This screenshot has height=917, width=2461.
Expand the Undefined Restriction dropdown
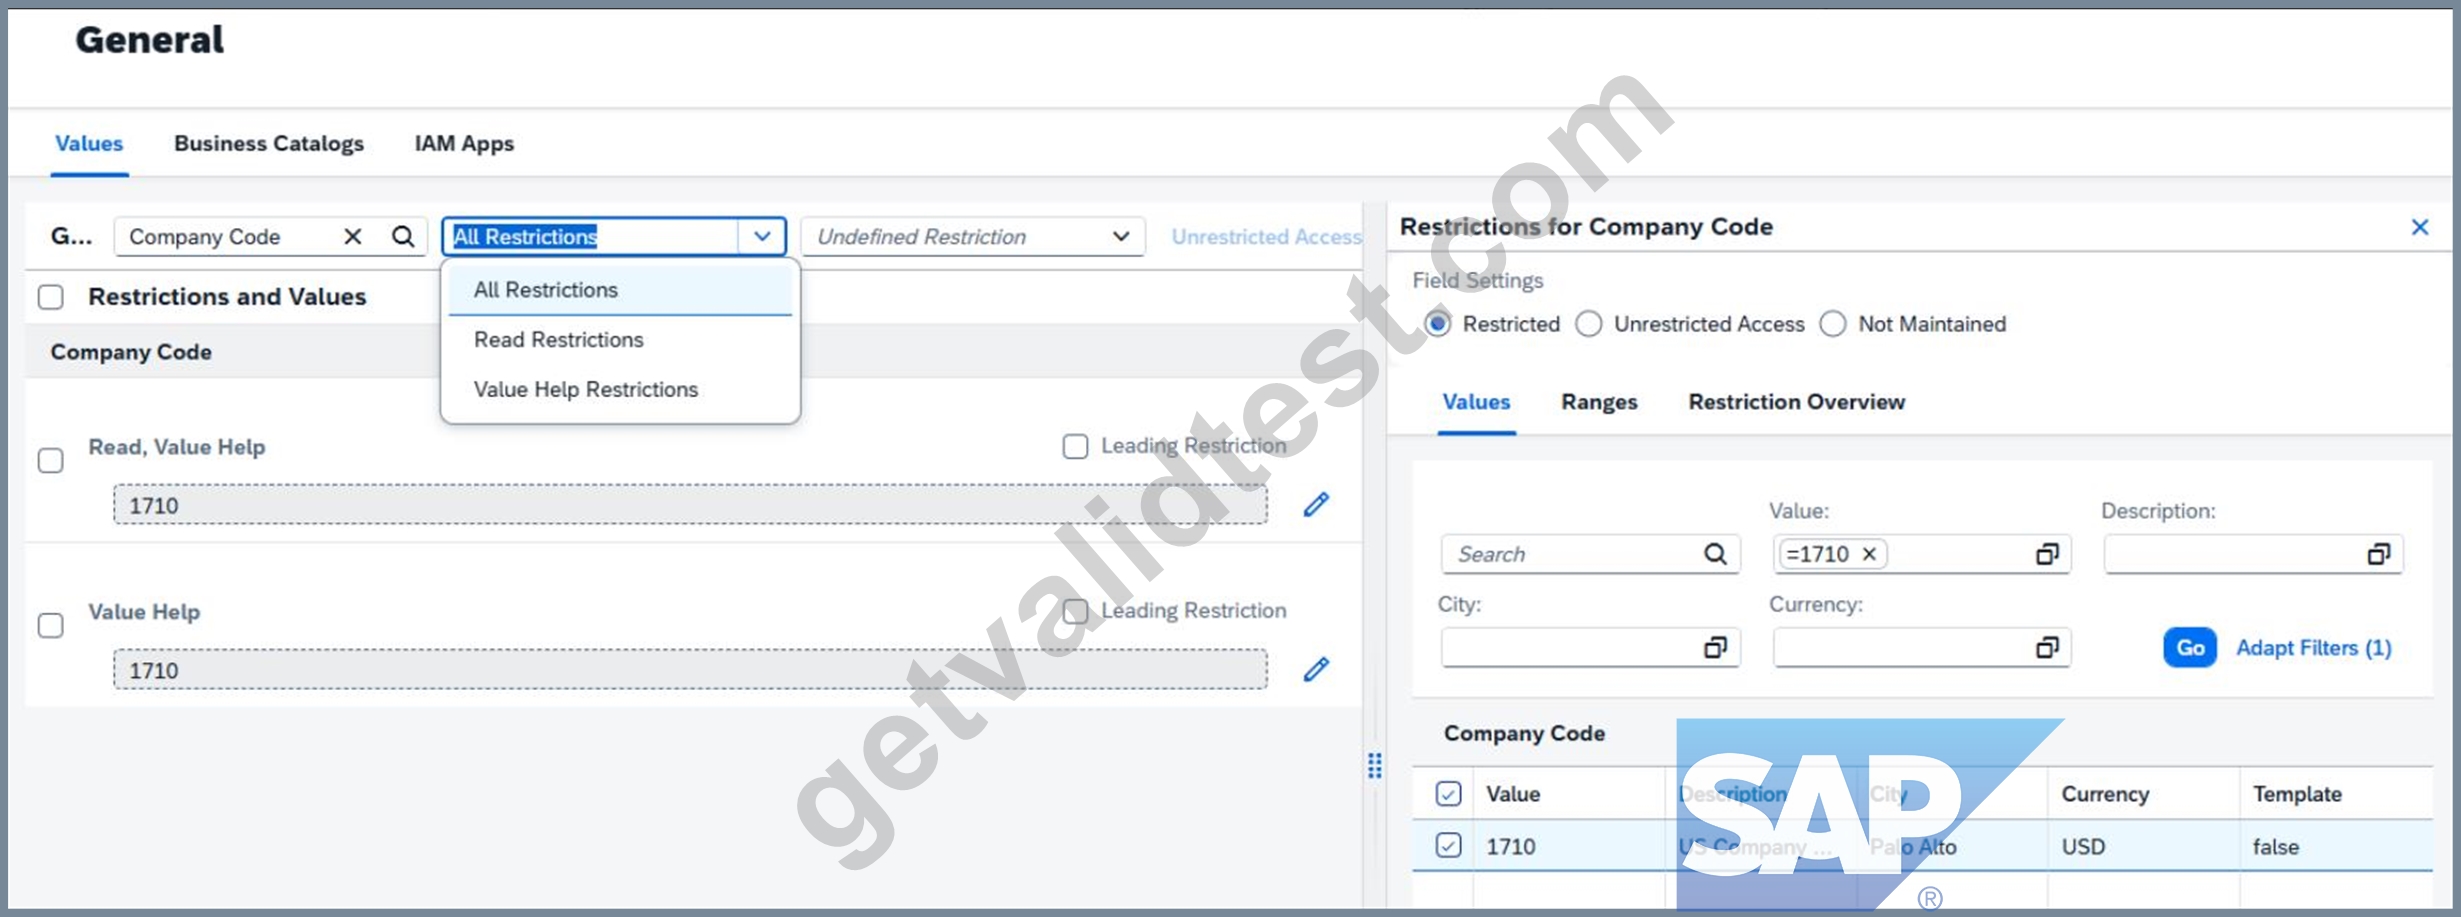click(1121, 237)
